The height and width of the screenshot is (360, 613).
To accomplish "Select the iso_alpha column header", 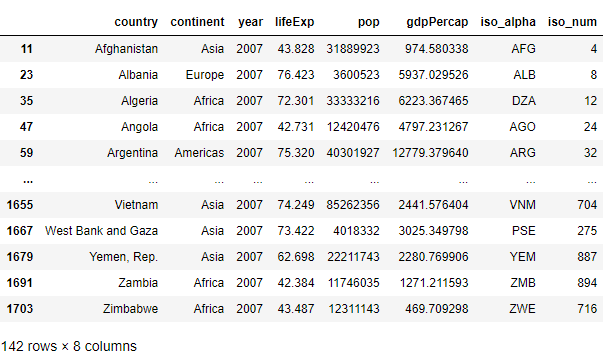I will pos(508,22).
